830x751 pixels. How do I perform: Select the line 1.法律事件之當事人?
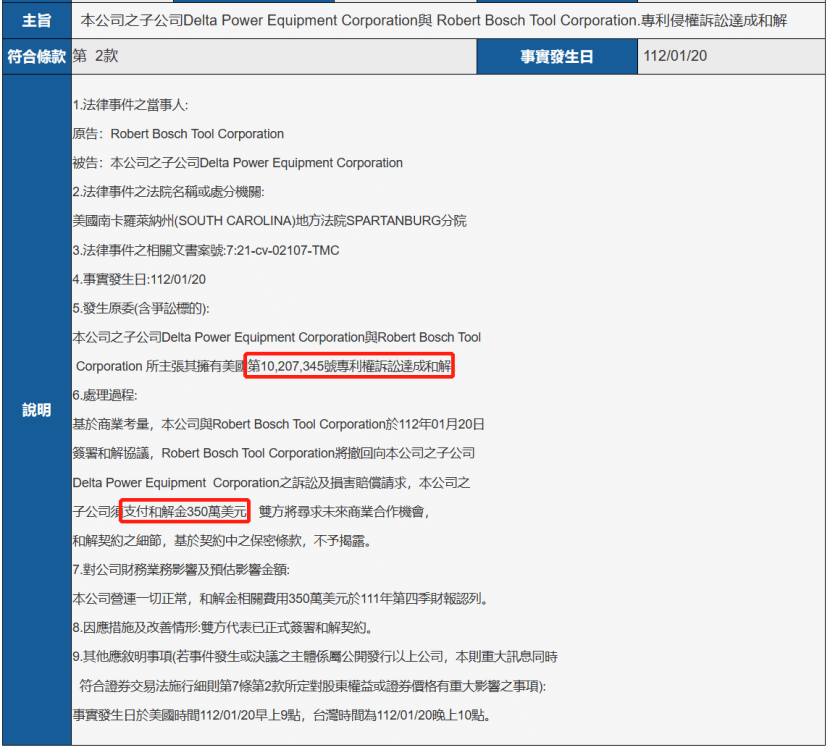[130, 105]
